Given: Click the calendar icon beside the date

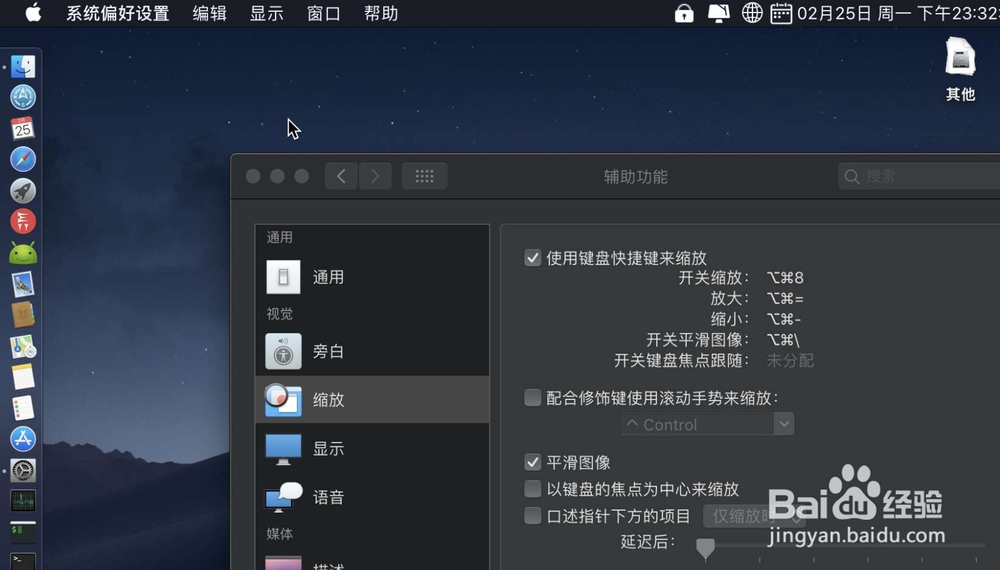Looking at the screenshot, I should [x=781, y=13].
